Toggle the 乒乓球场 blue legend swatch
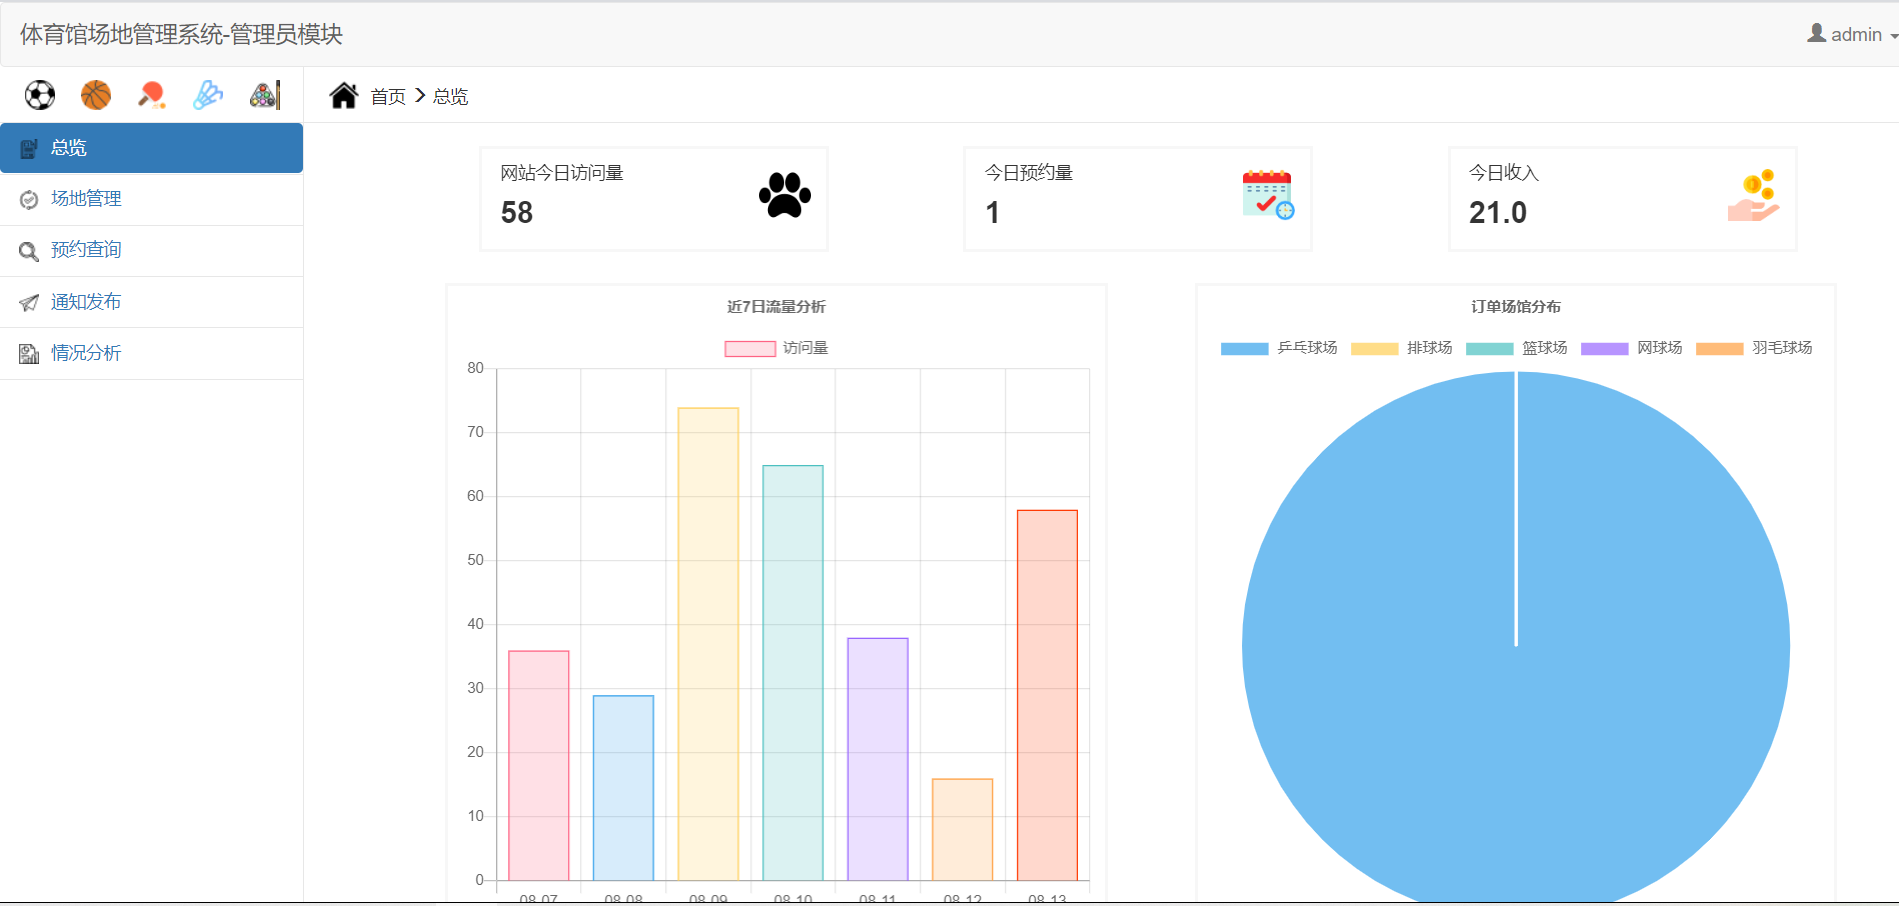Screen dimensions: 1899x906 point(1245,348)
